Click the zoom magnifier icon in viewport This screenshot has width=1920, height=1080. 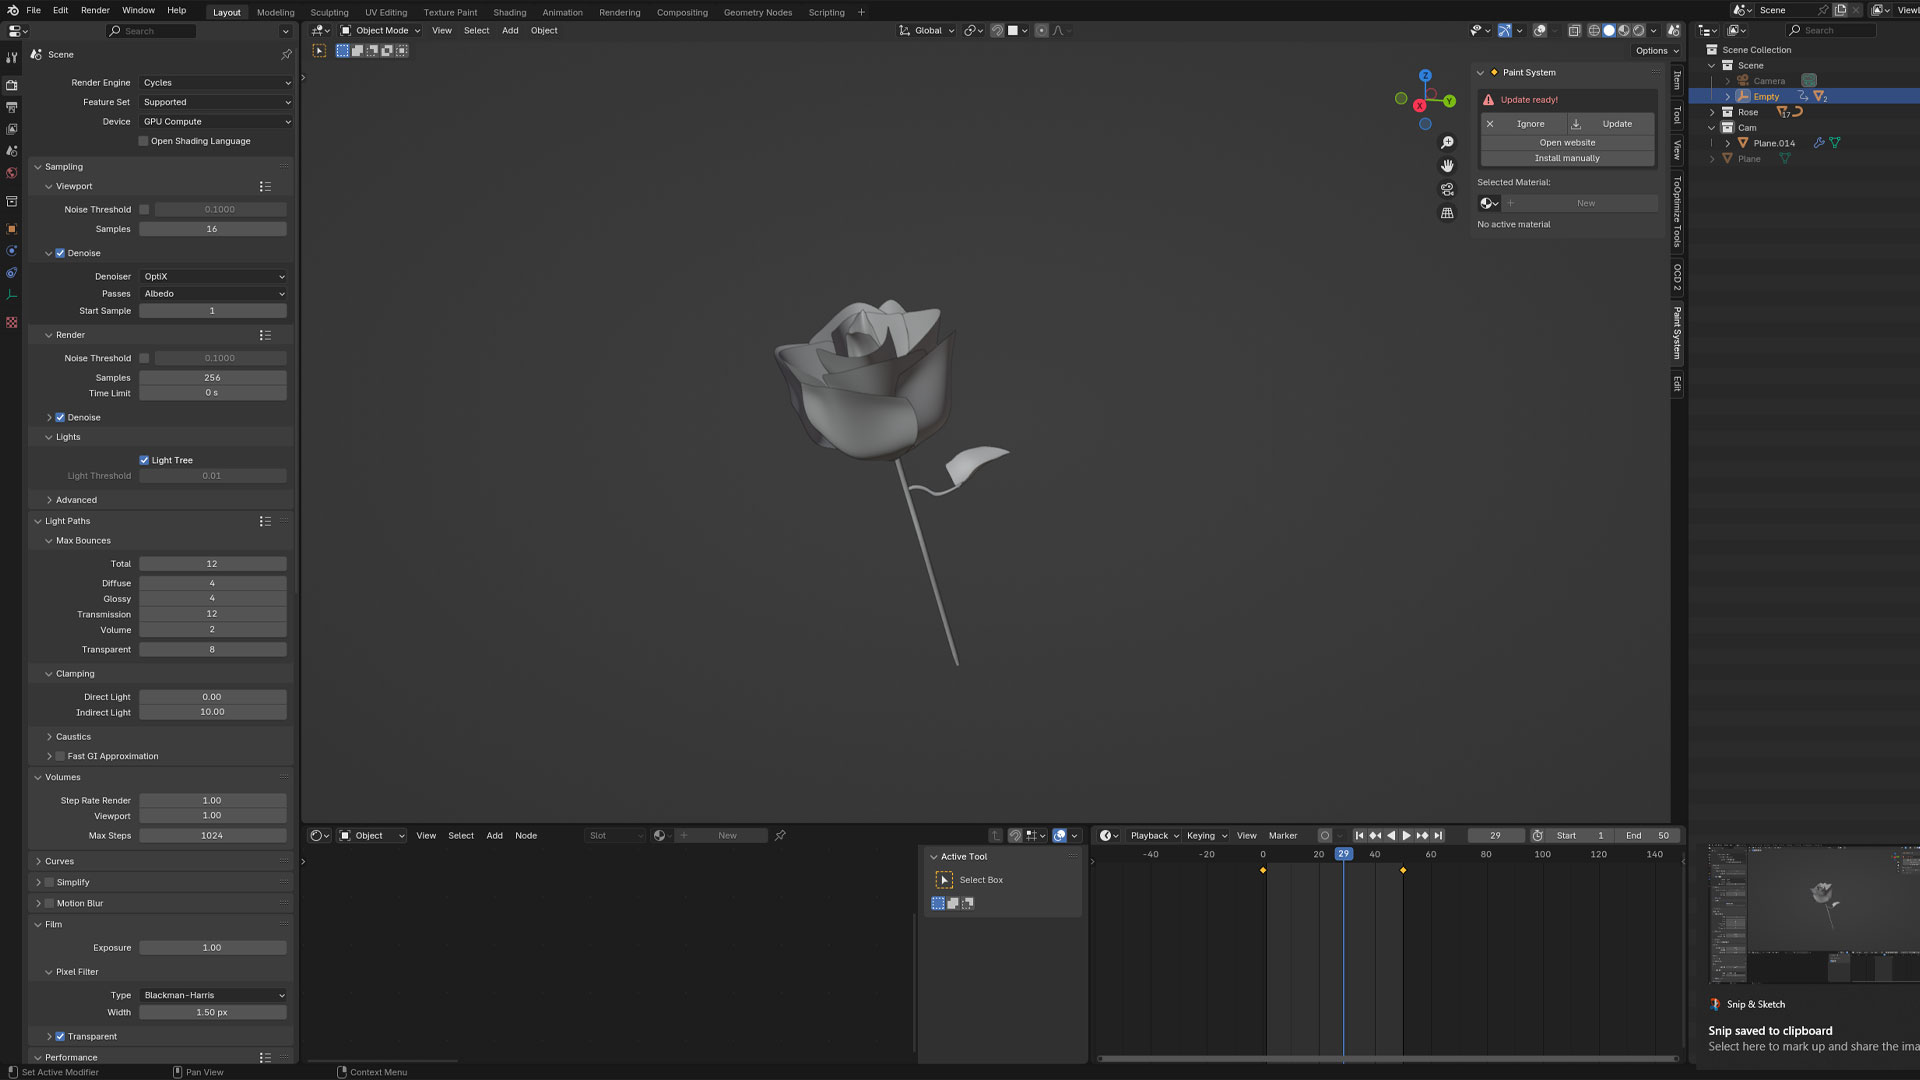point(1447,142)
